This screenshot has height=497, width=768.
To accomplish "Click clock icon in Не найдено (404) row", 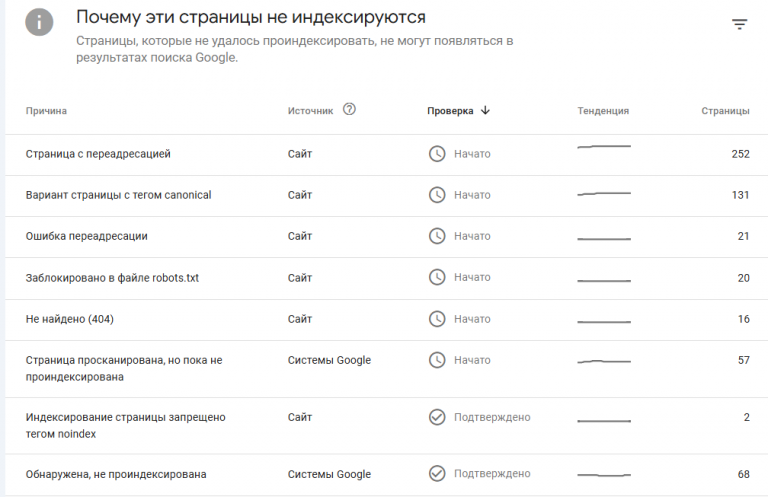I will point(437,319).
